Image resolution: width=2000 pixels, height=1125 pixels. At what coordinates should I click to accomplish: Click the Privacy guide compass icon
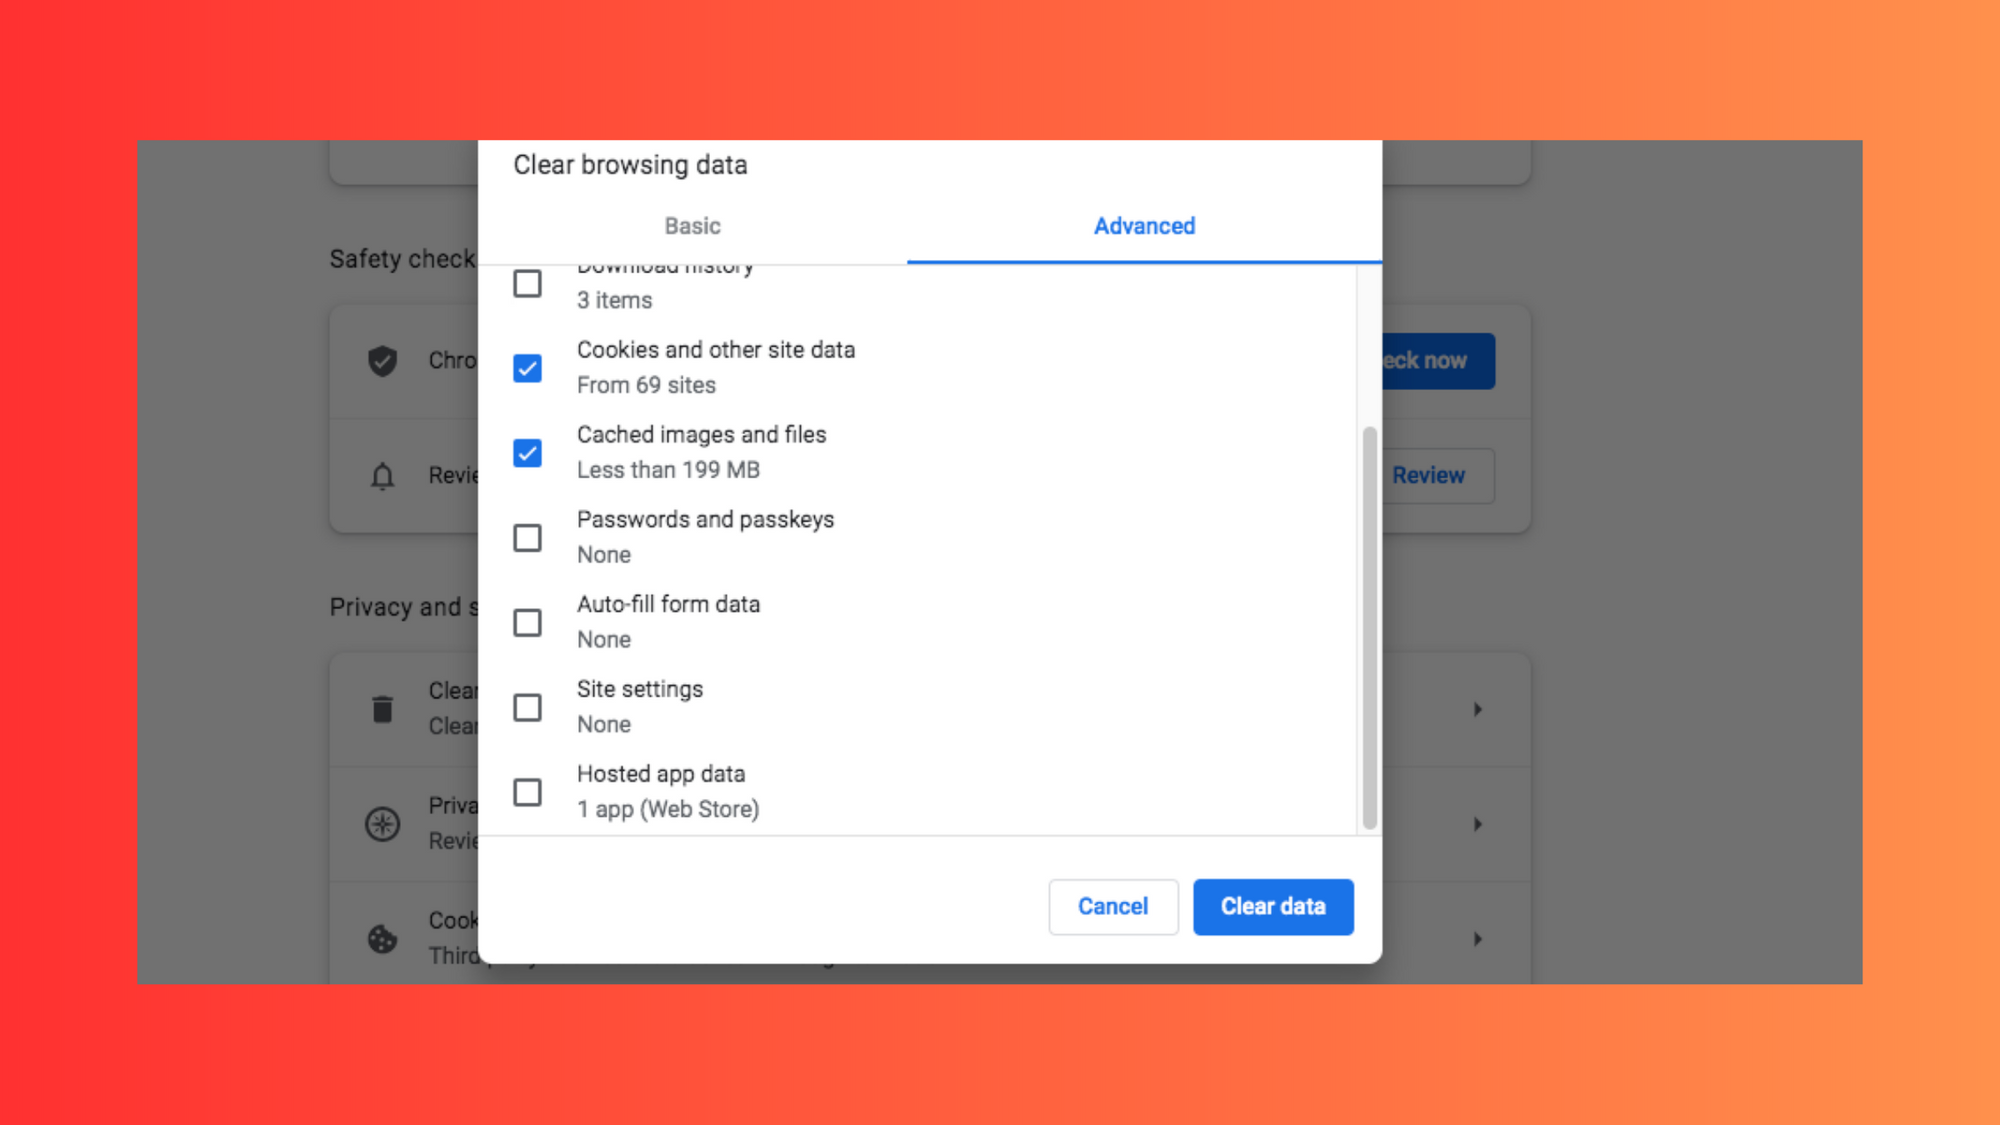pos(382,824)
